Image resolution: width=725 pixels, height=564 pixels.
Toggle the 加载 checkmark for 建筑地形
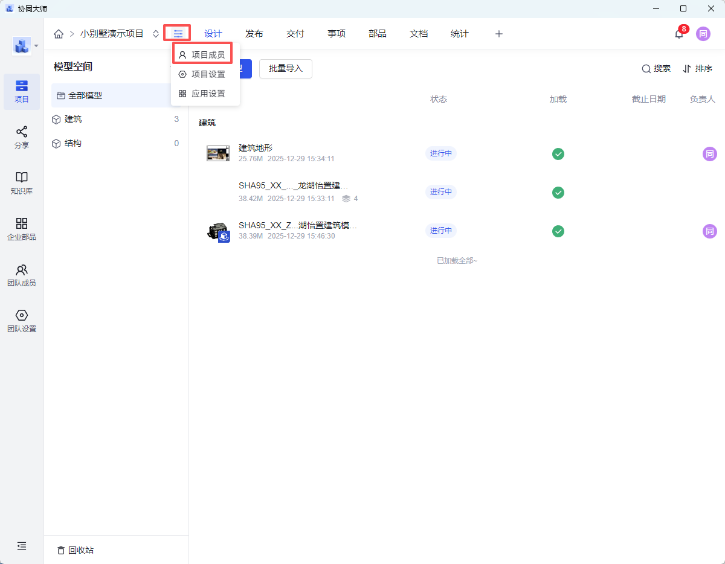pos(558,154)
